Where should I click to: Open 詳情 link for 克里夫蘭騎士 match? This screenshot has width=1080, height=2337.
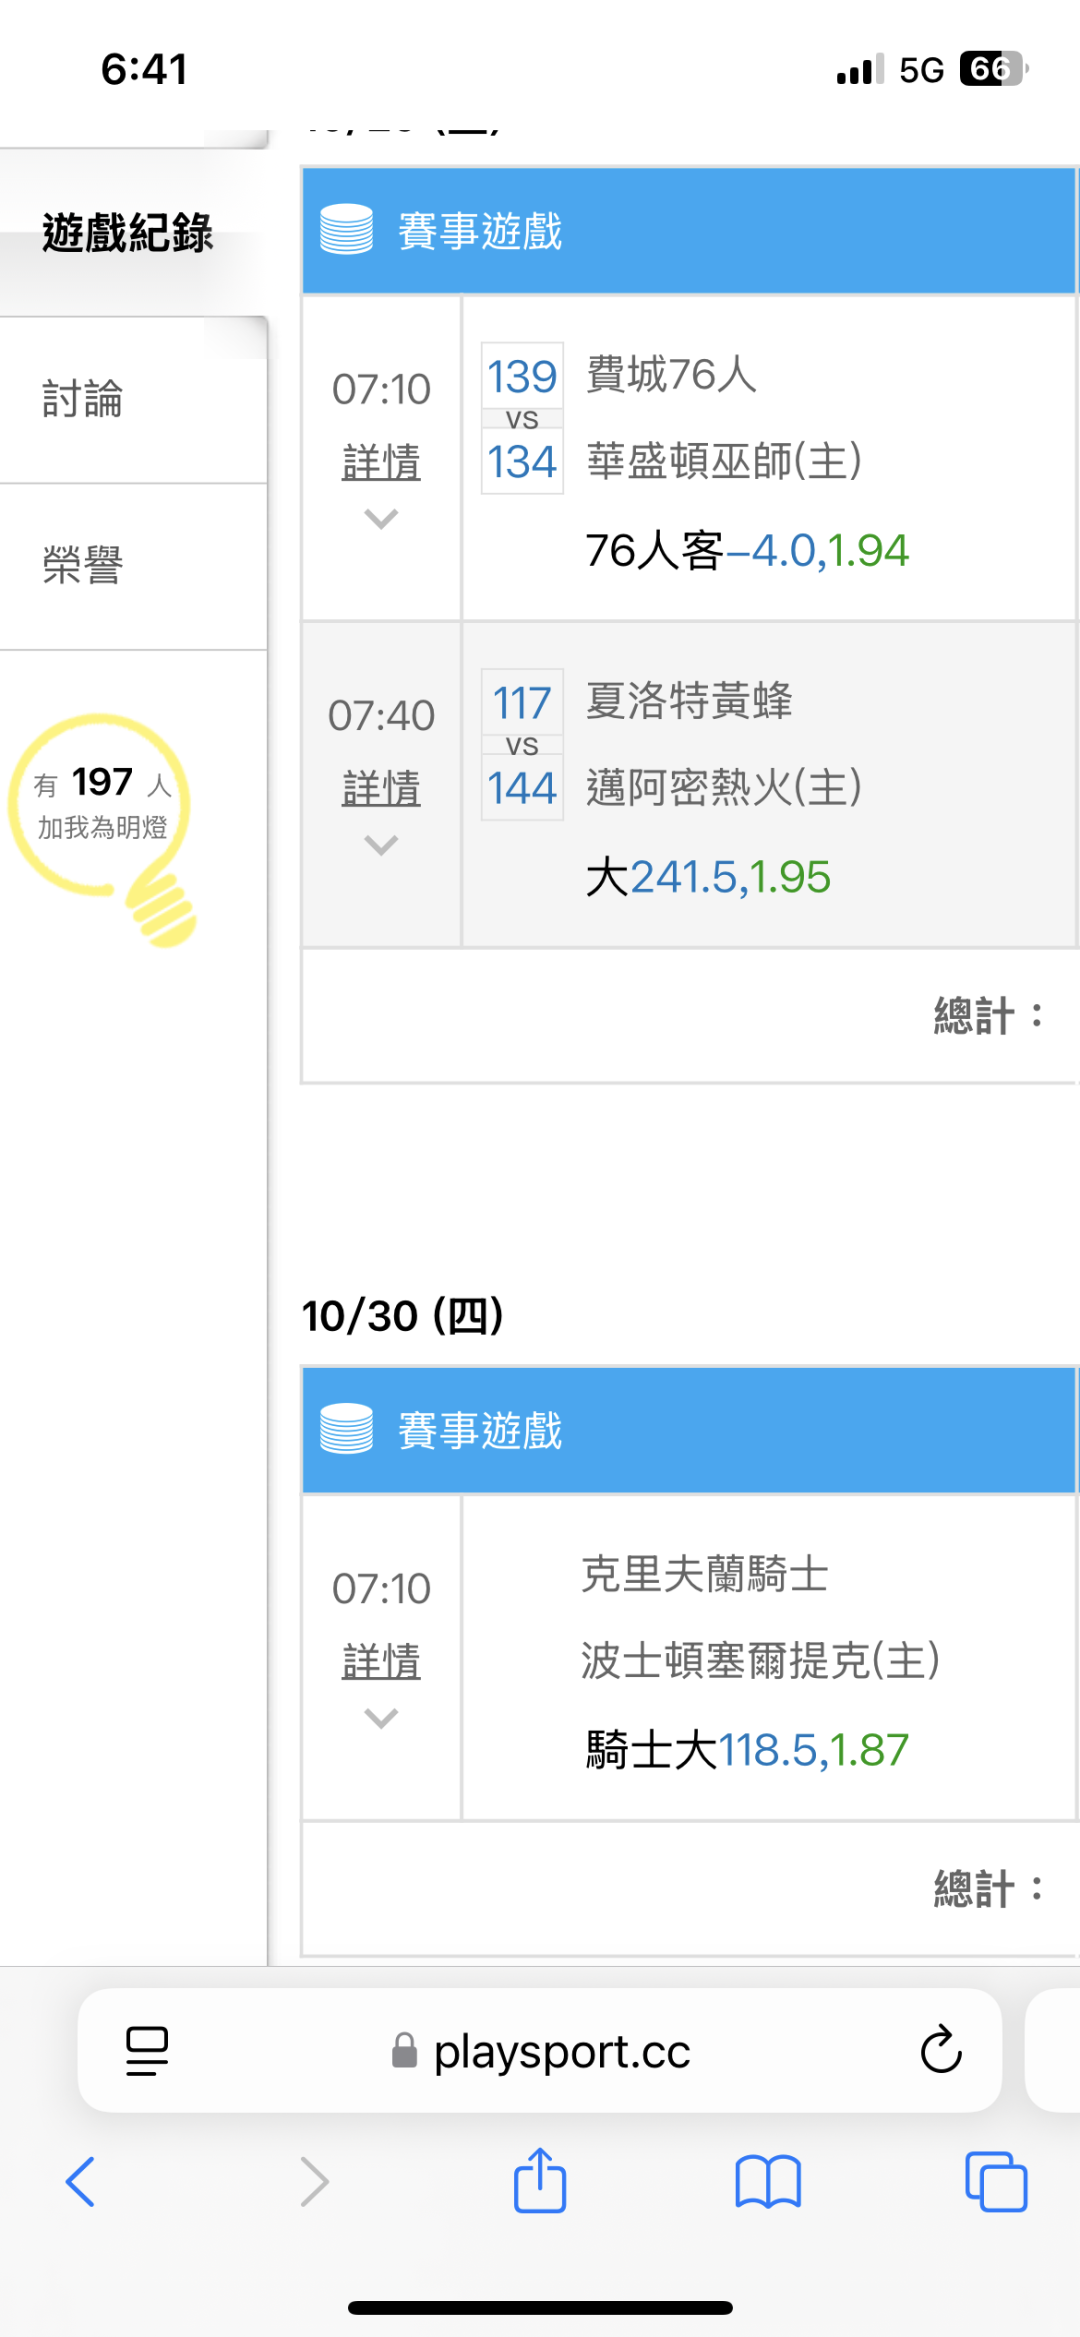point(381,1661)
